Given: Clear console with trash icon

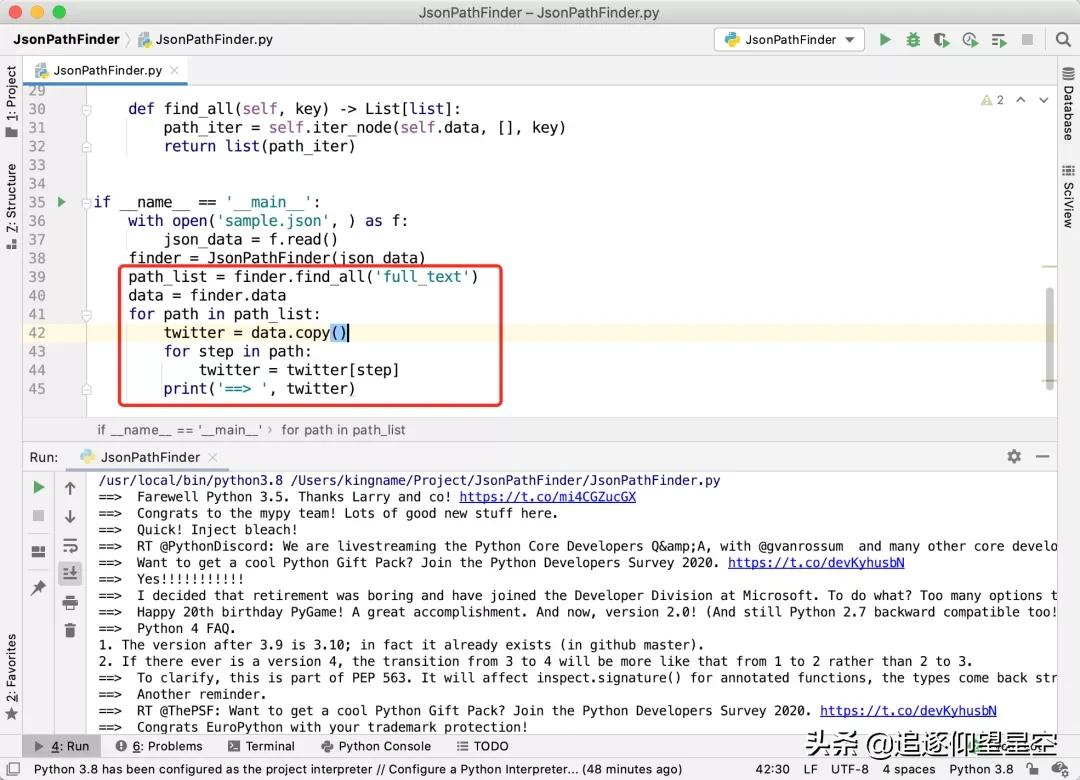Looking at the screenshot, I should point(70,630).
